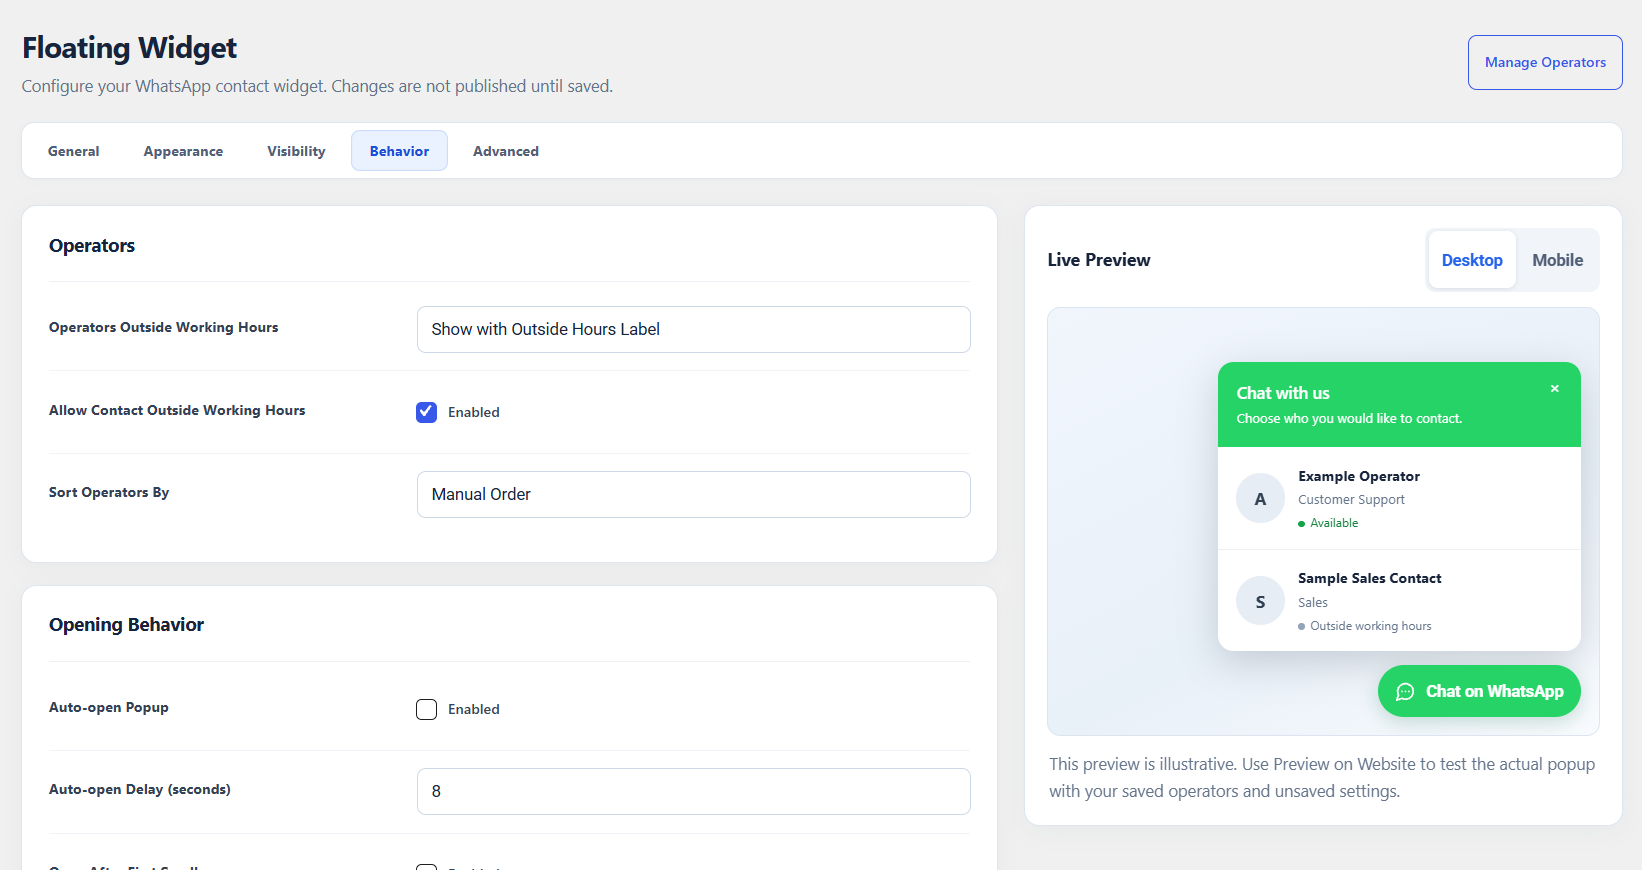Switch live preview to Mobile

(x=1557, y=260)
